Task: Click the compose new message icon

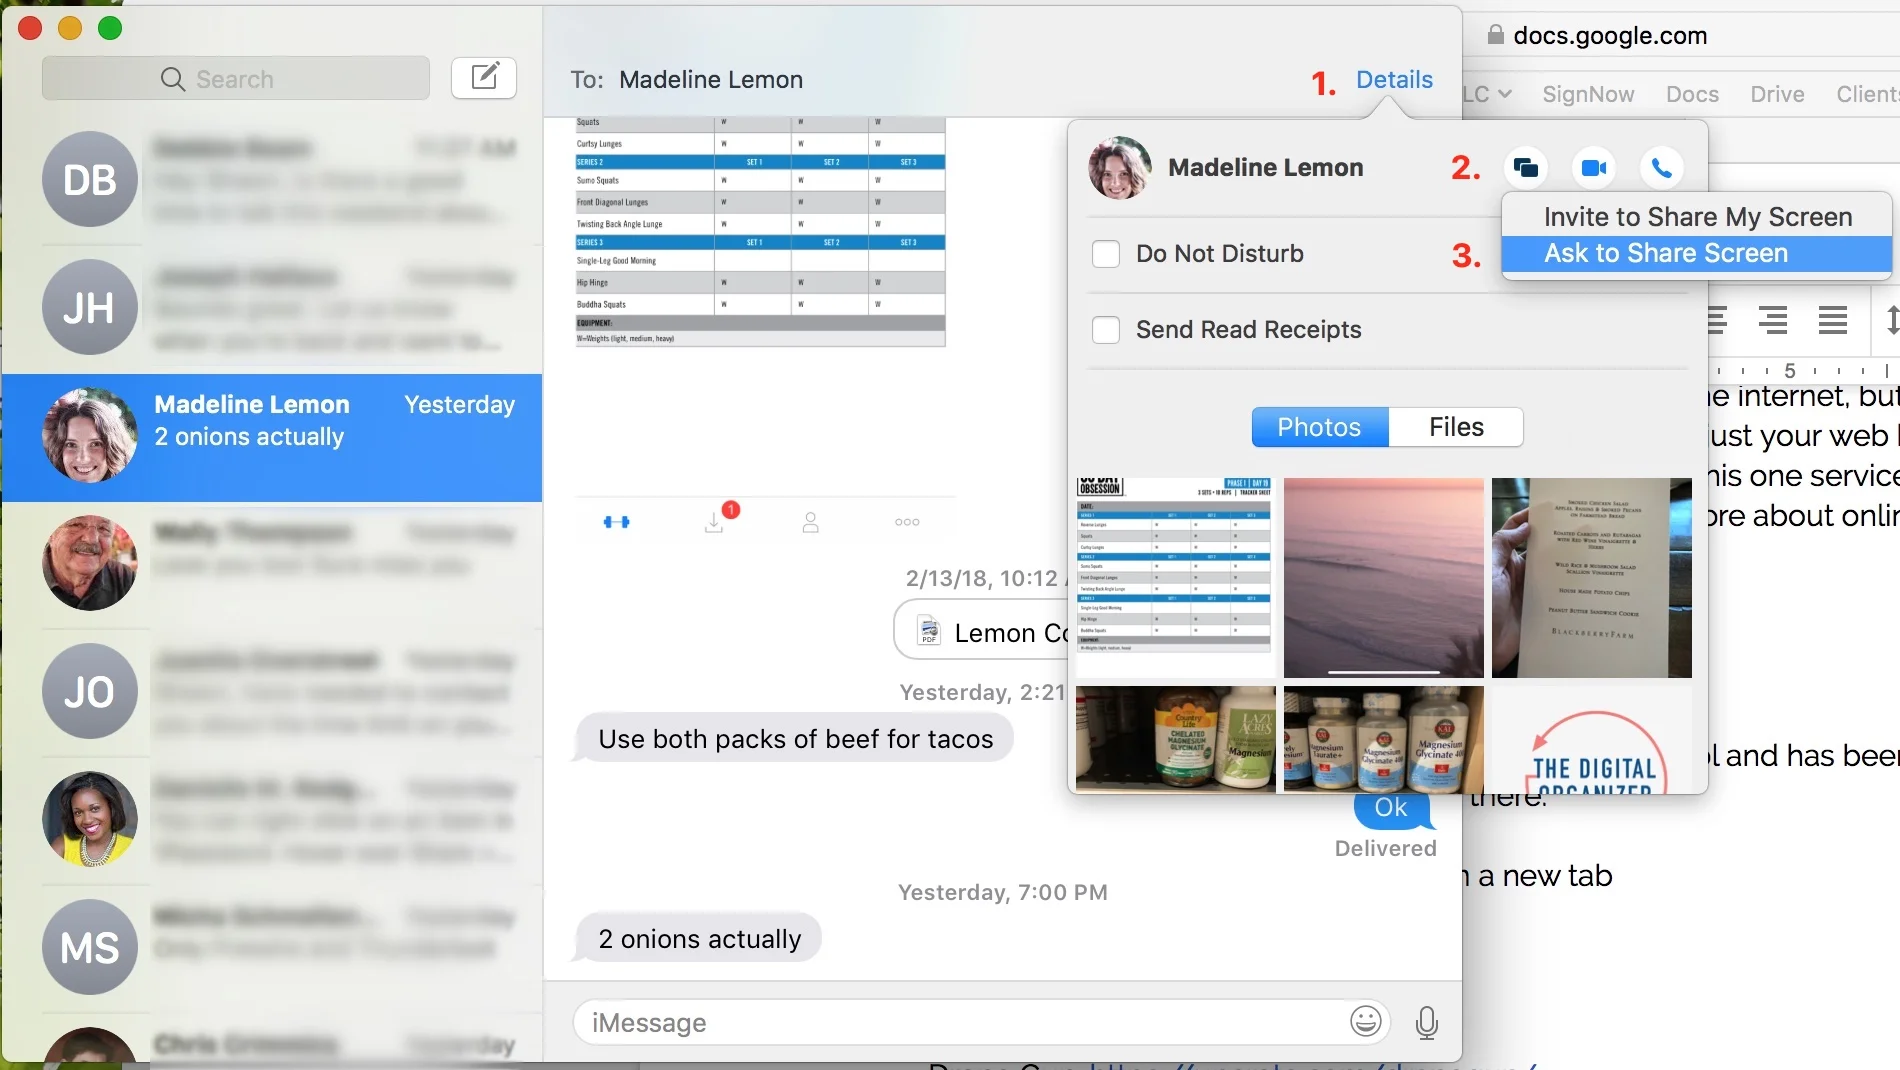Action: pos(484,78)
